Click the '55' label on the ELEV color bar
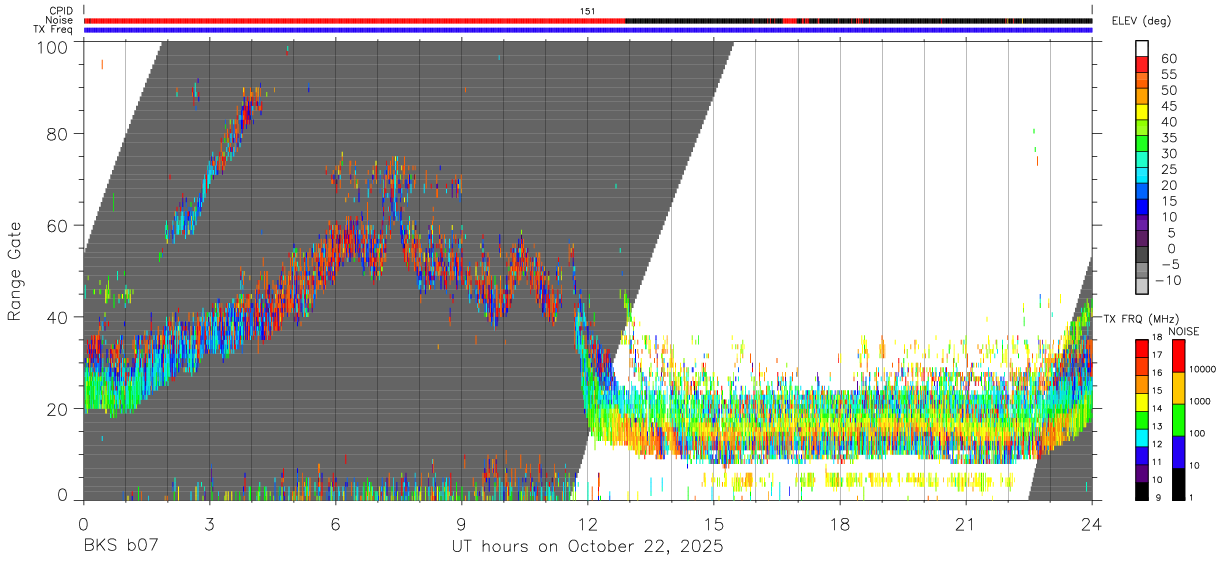 point(1167,75)
